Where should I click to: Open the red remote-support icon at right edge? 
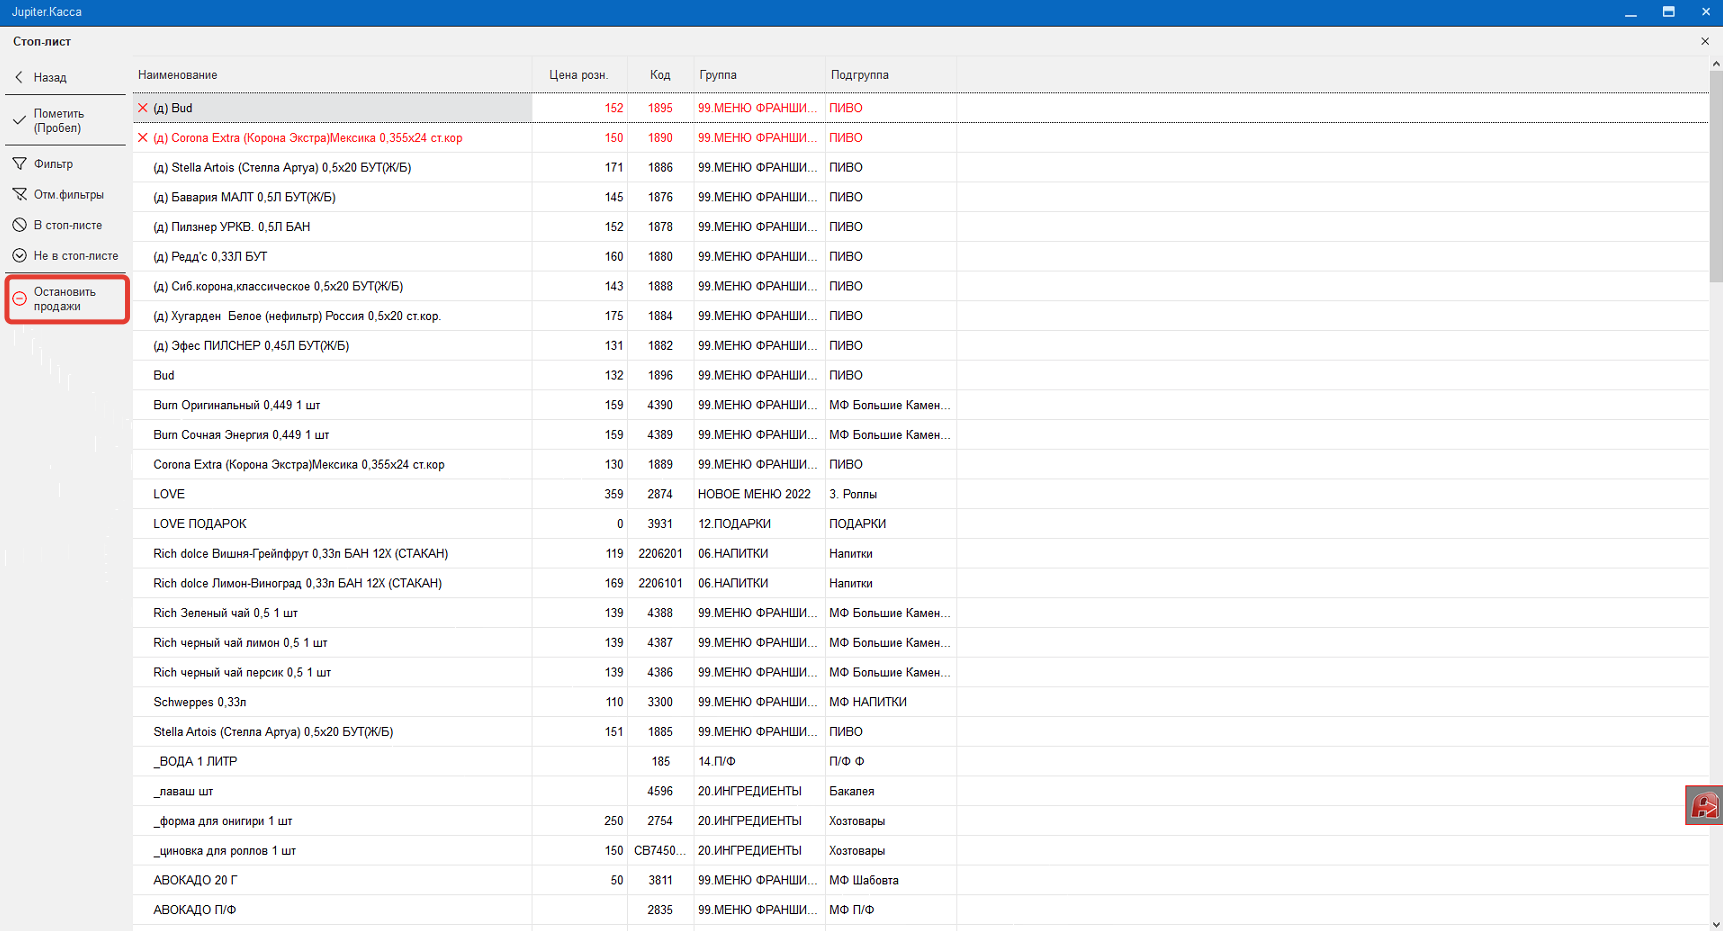point(1704,805)
